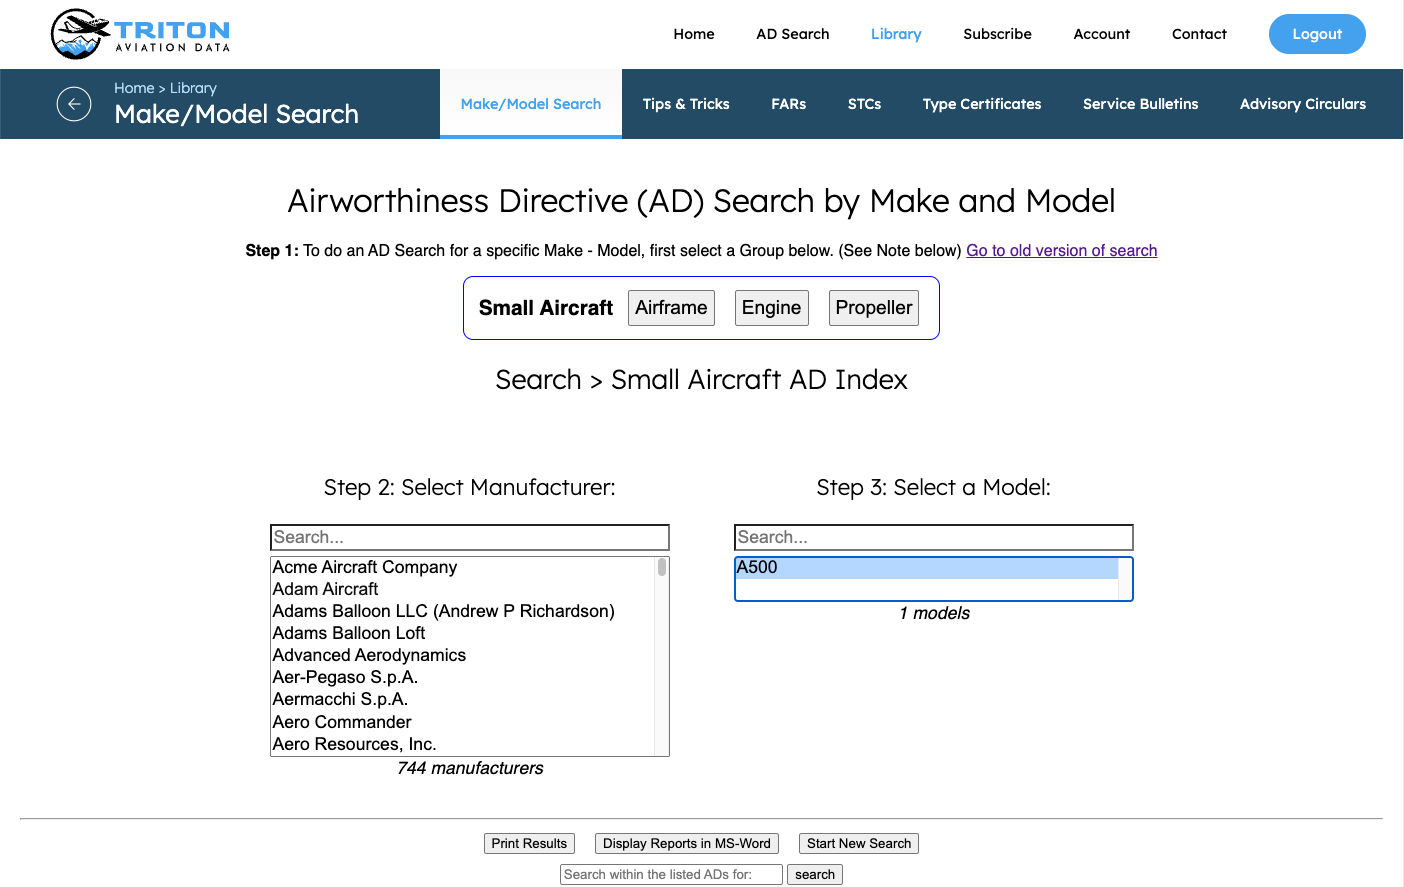
Task: Click the Logout button
Action: [x=1317, y=34]
